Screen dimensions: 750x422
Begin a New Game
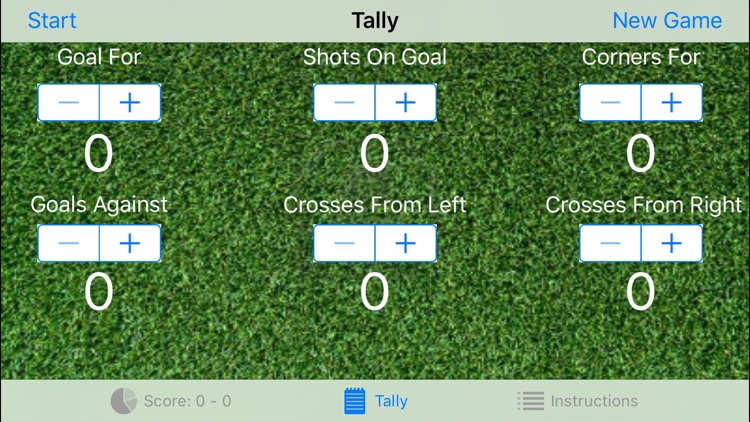[667, 21]
